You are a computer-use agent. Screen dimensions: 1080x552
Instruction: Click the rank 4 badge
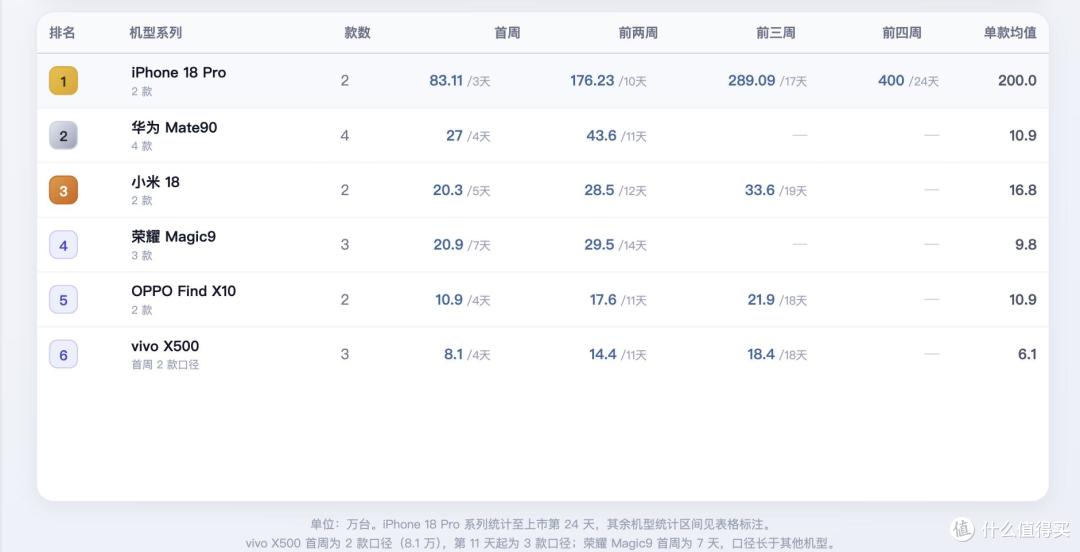click(x=63, y=245)
